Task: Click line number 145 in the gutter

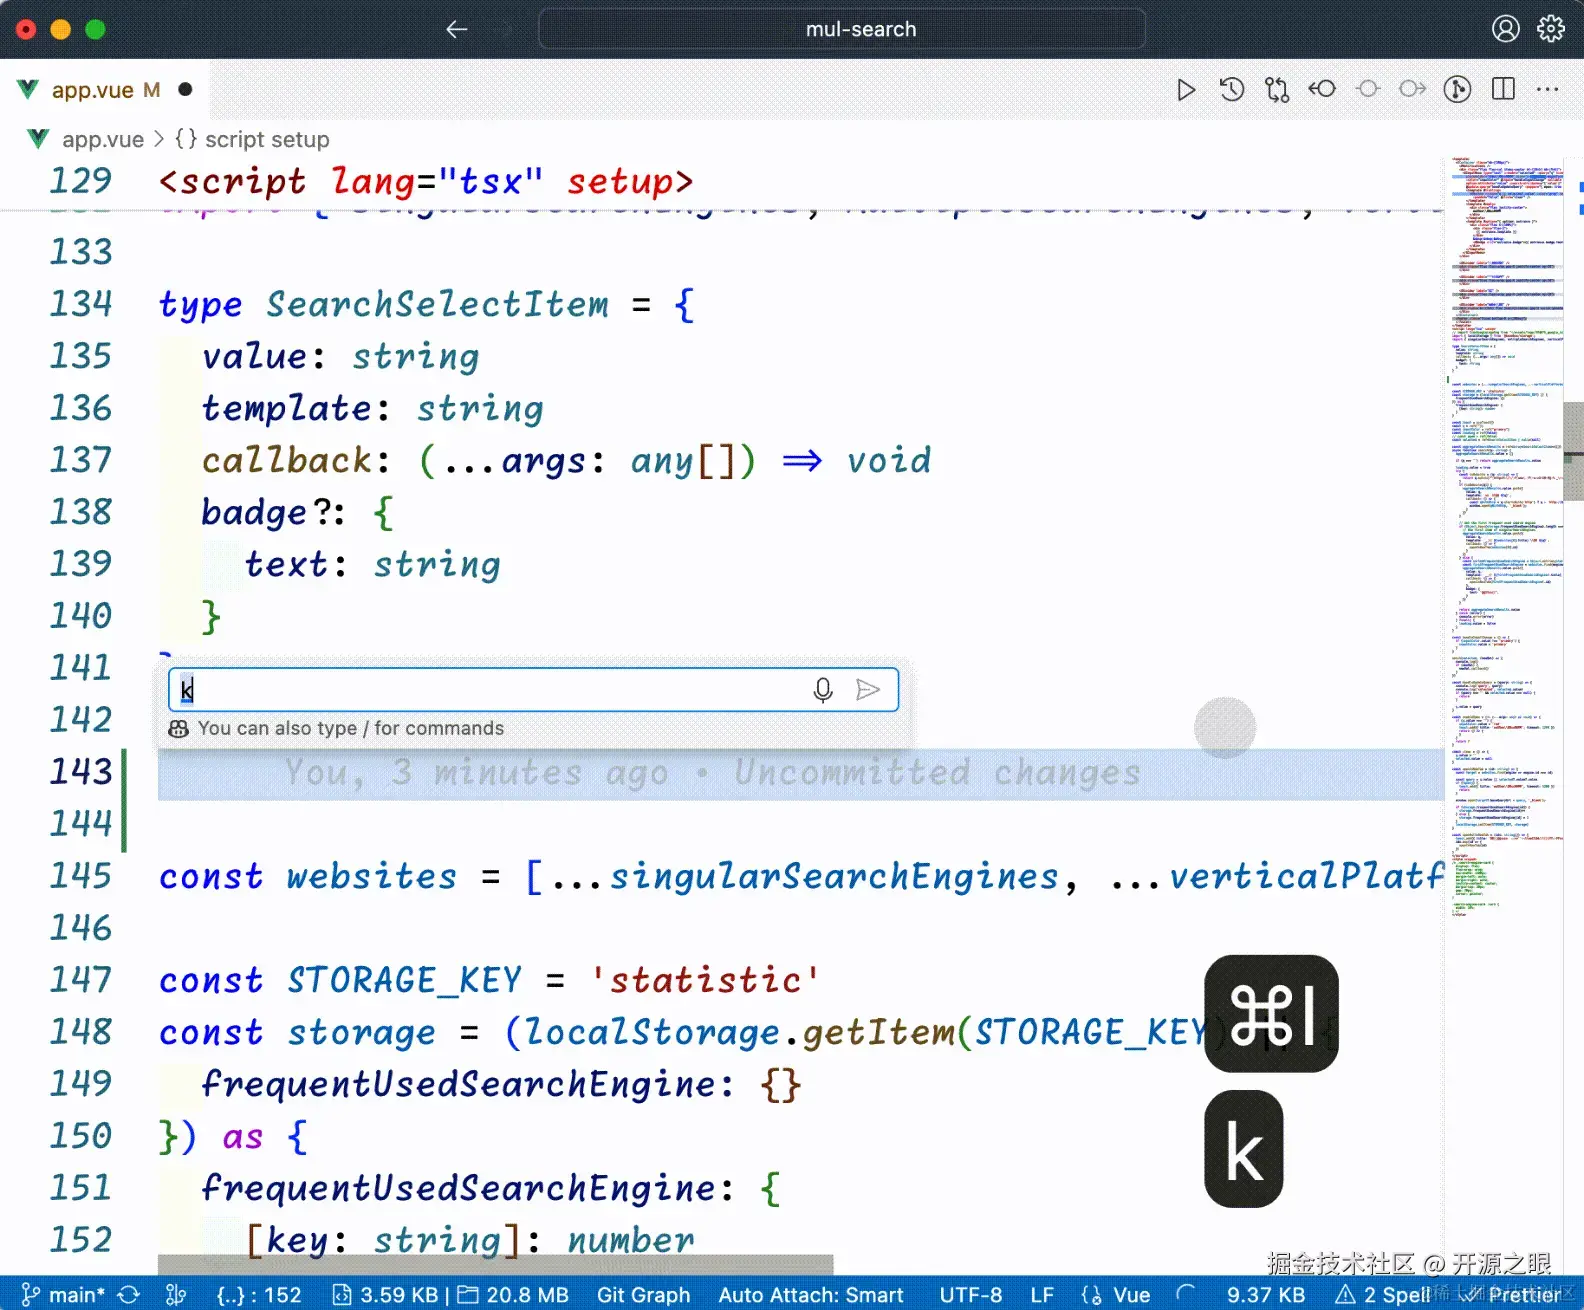Action: (x=81, y=876)
